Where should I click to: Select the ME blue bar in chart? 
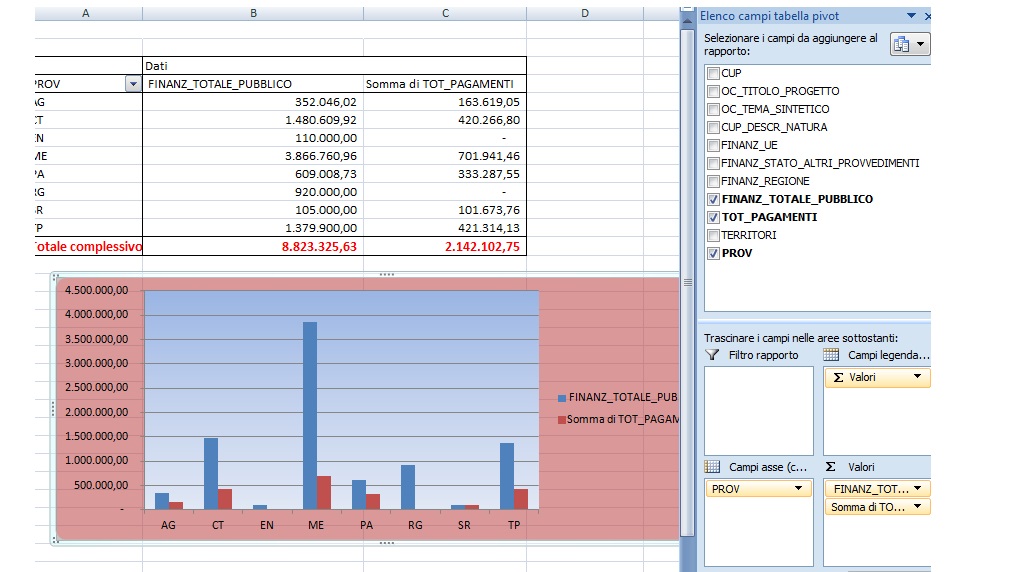[309, 416]
